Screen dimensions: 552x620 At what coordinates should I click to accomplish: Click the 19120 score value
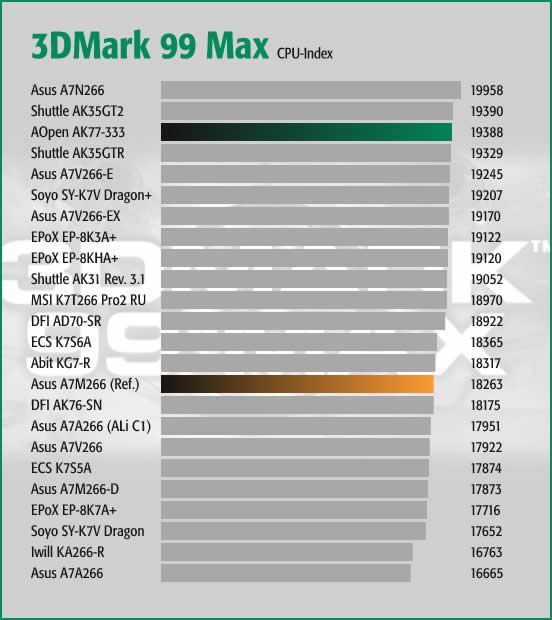pyautogui.click(x=486, y=258)
